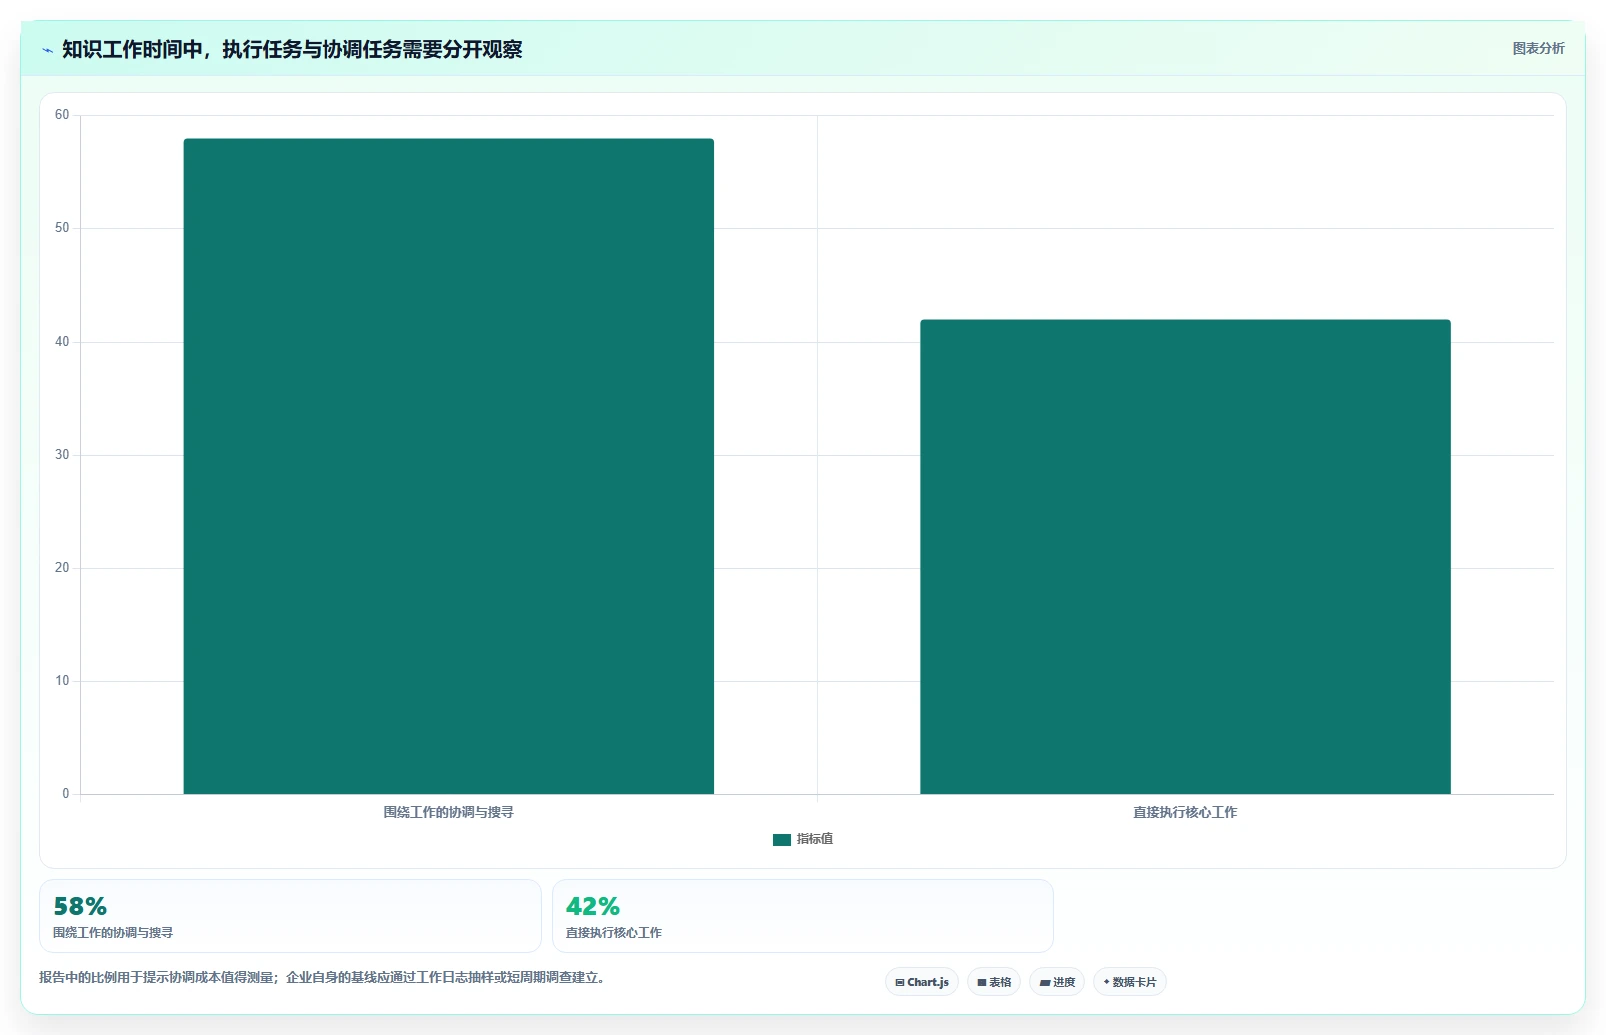Click the y-axis value 60
Screen dimensions: 1606x1035
[62, 115]
